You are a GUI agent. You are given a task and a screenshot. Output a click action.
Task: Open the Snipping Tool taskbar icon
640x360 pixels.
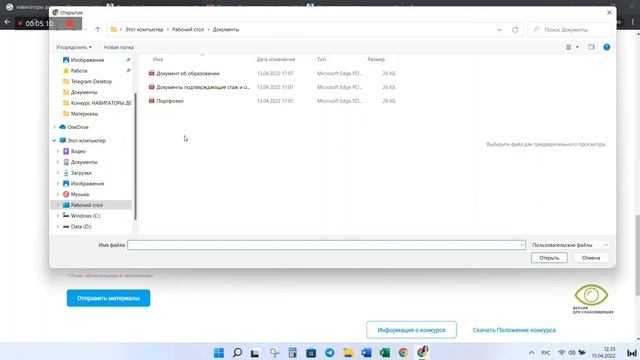(274, 353)
